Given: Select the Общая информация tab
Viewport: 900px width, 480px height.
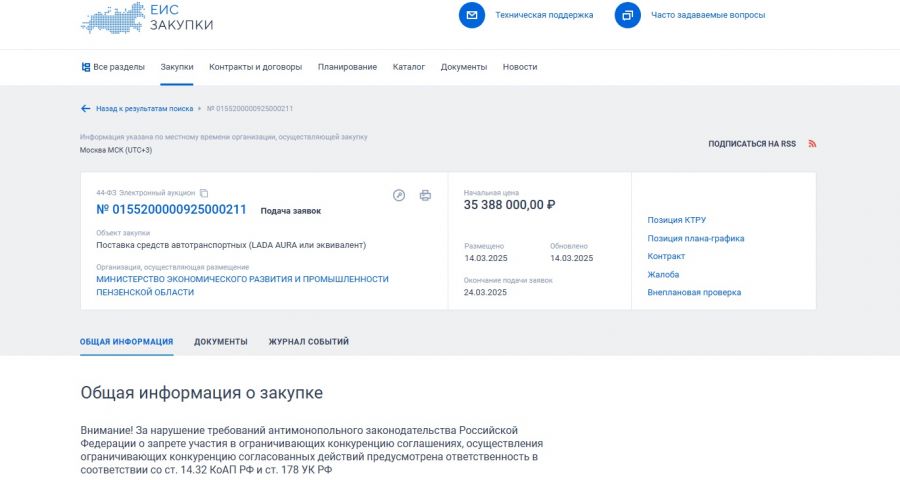Looking at the screenshot, I should coord(126,342).
